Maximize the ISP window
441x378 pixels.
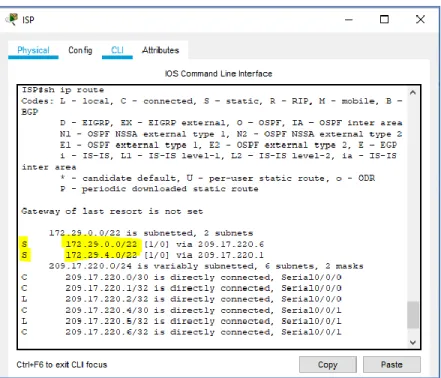(384, 19)
